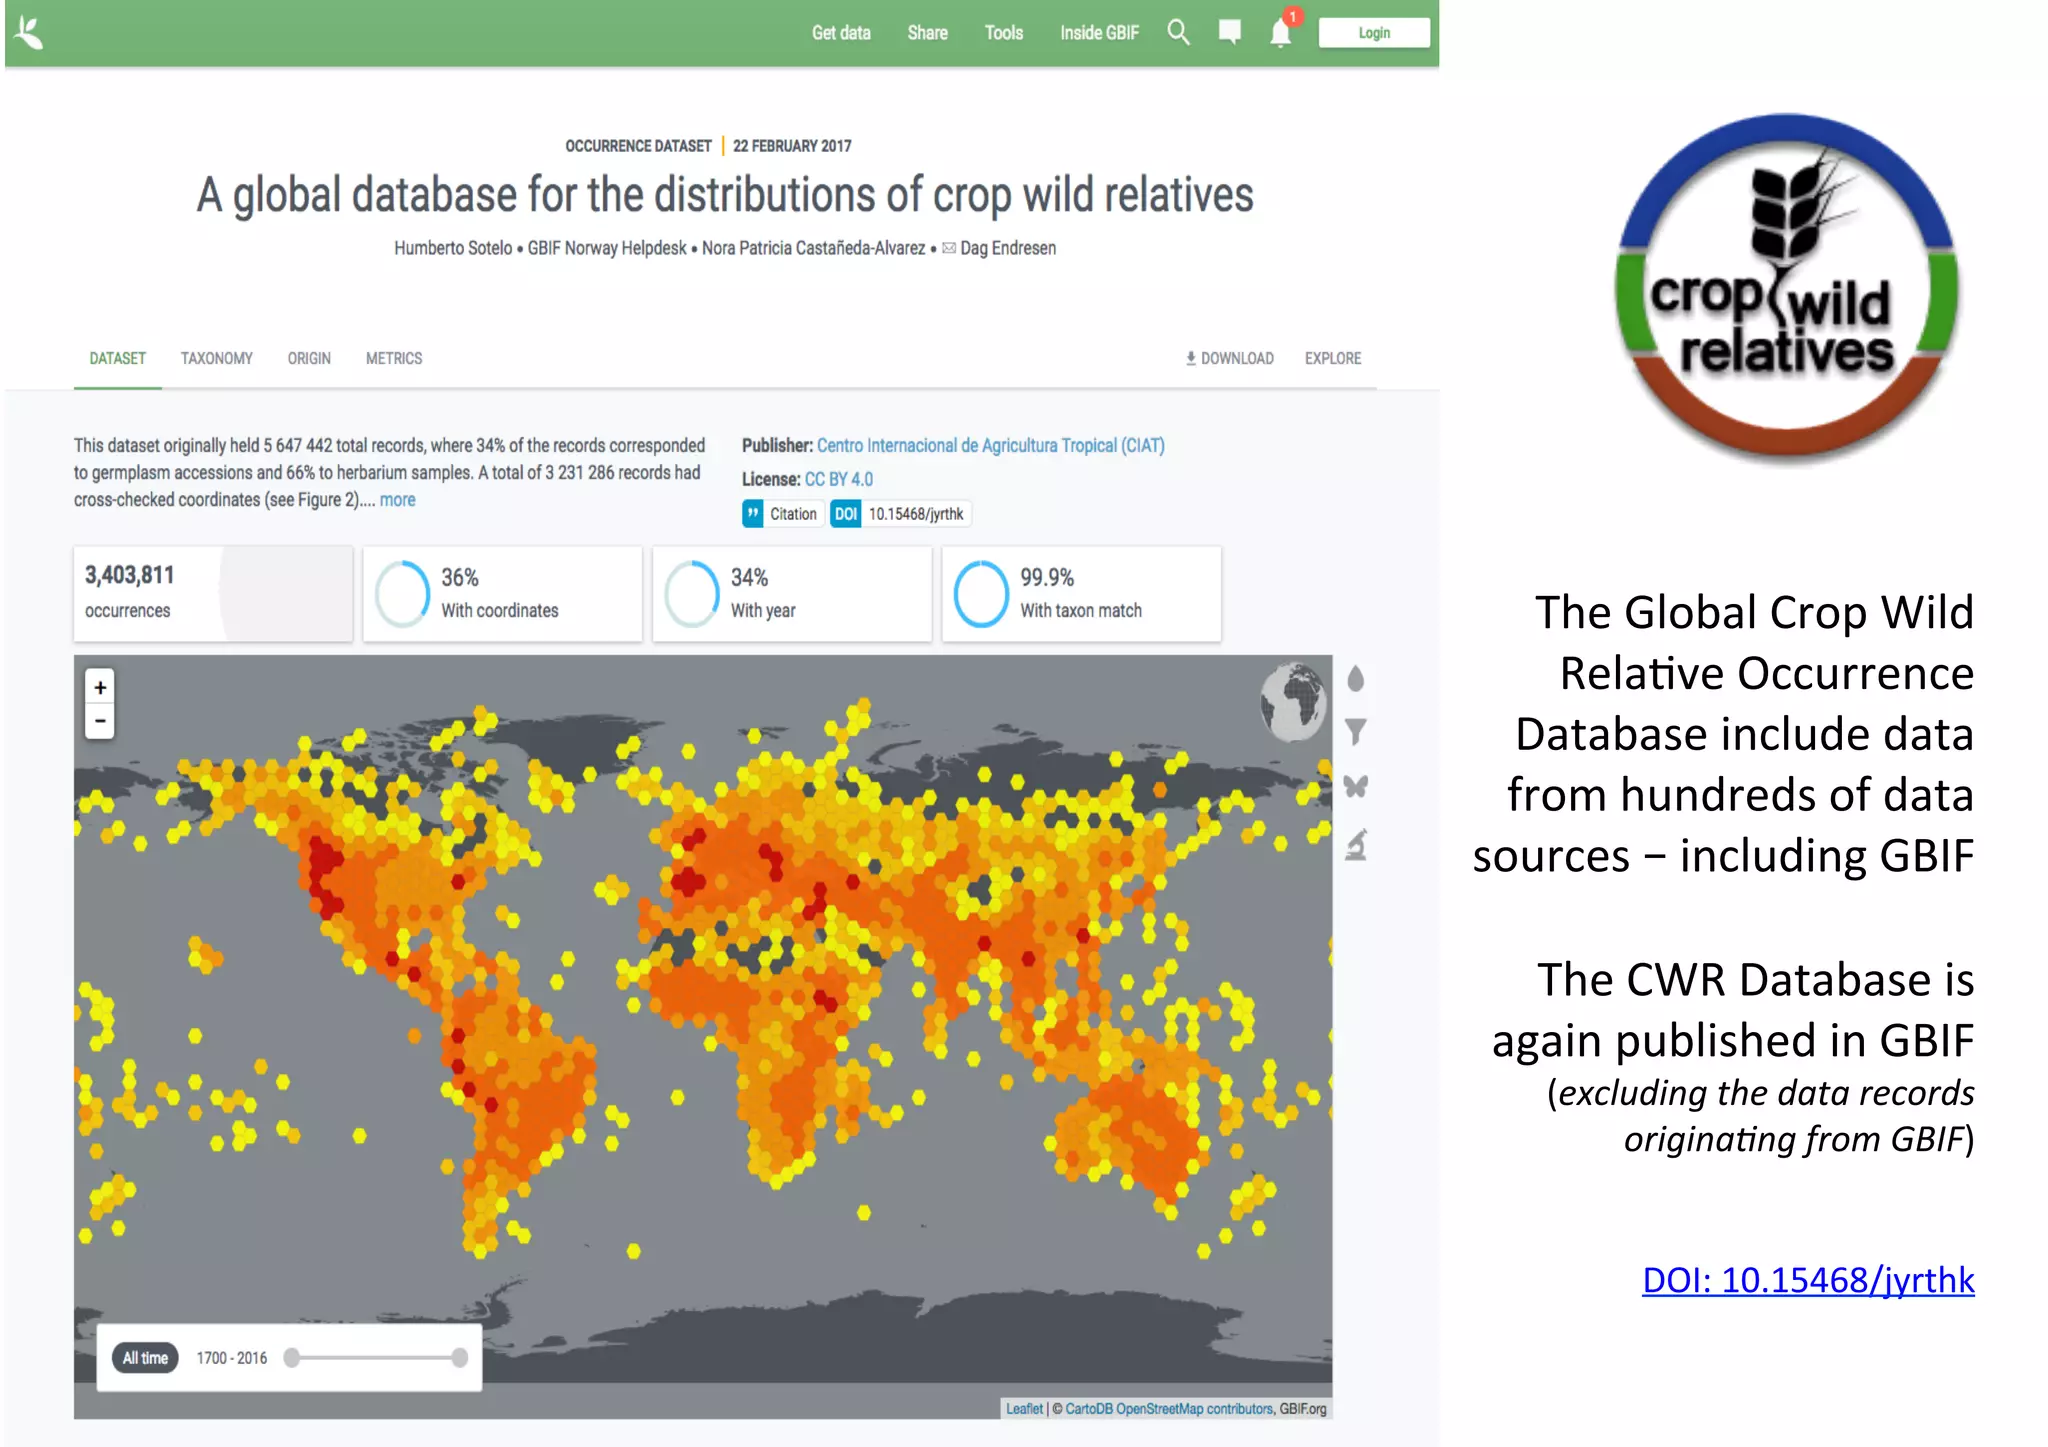Image resolution: width=2048 pixels, height=1447 pixels.
Task: Switch to the Metrics tab
Action: pyautogui.click(x=393, y=358)
